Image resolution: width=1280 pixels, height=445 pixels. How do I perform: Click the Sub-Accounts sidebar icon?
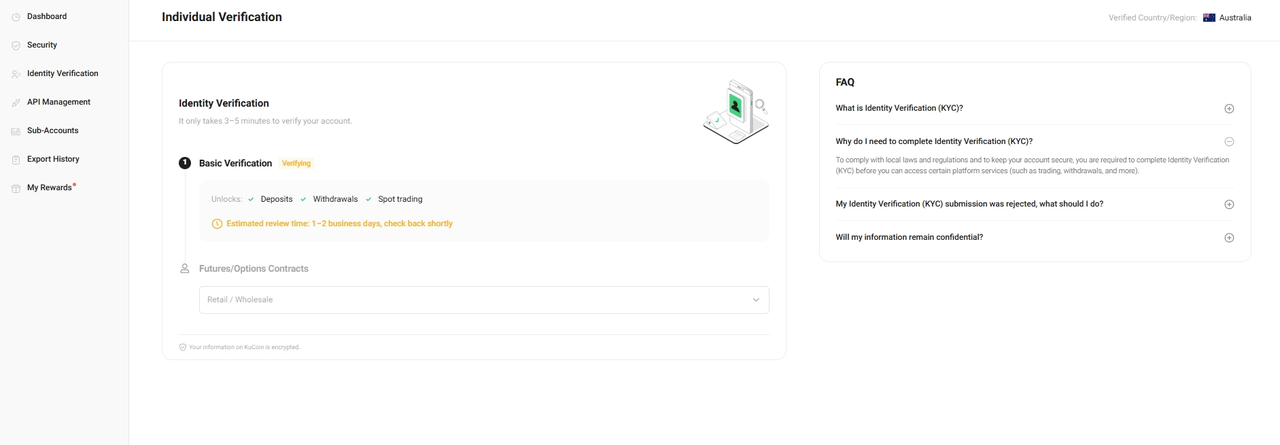tap(16, 131)
